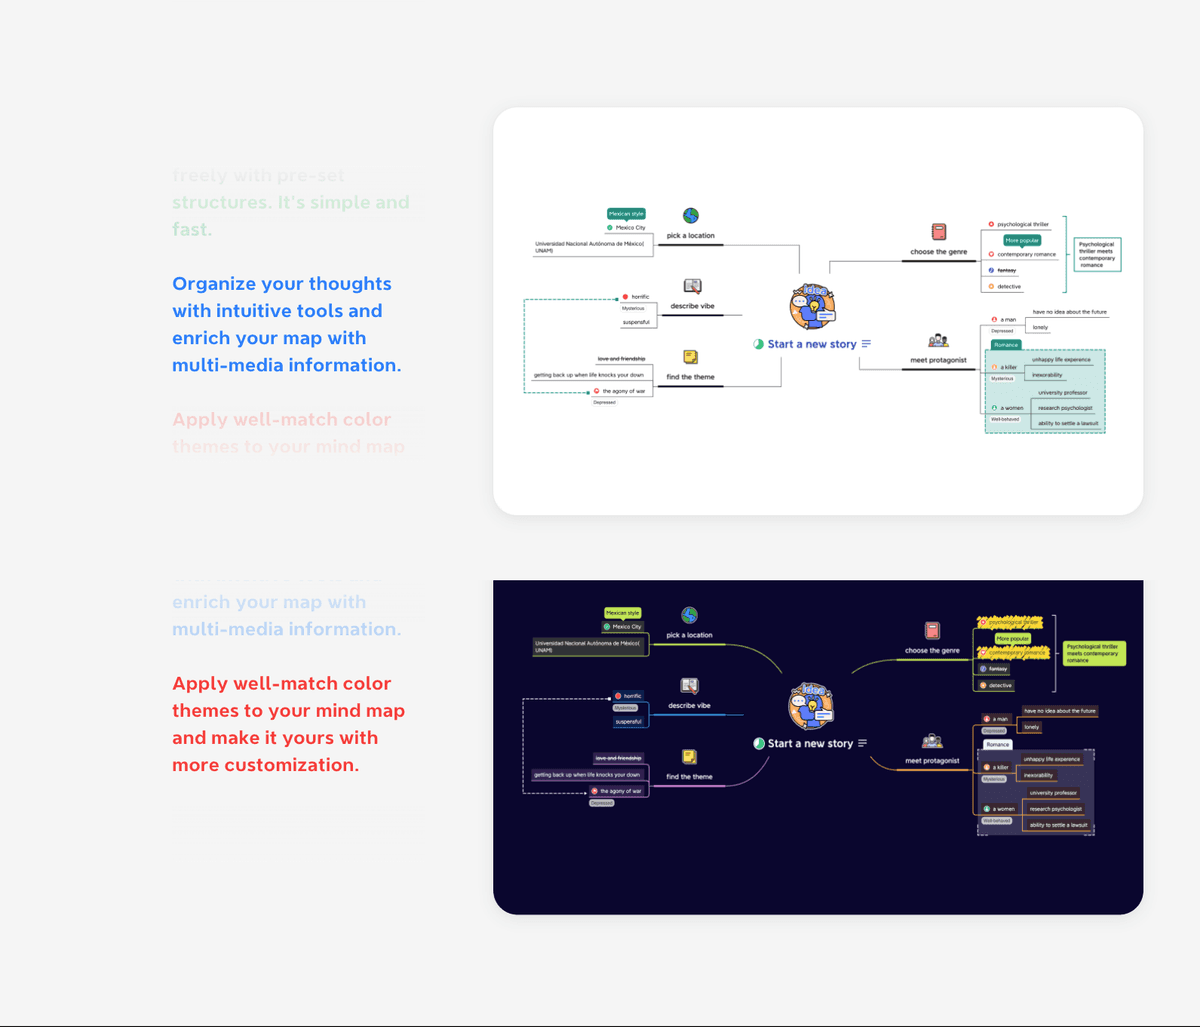Click the "describe vibe" topic in the dark map
The height and width of the screenshot is (1027, 1200).
point(689,706)
